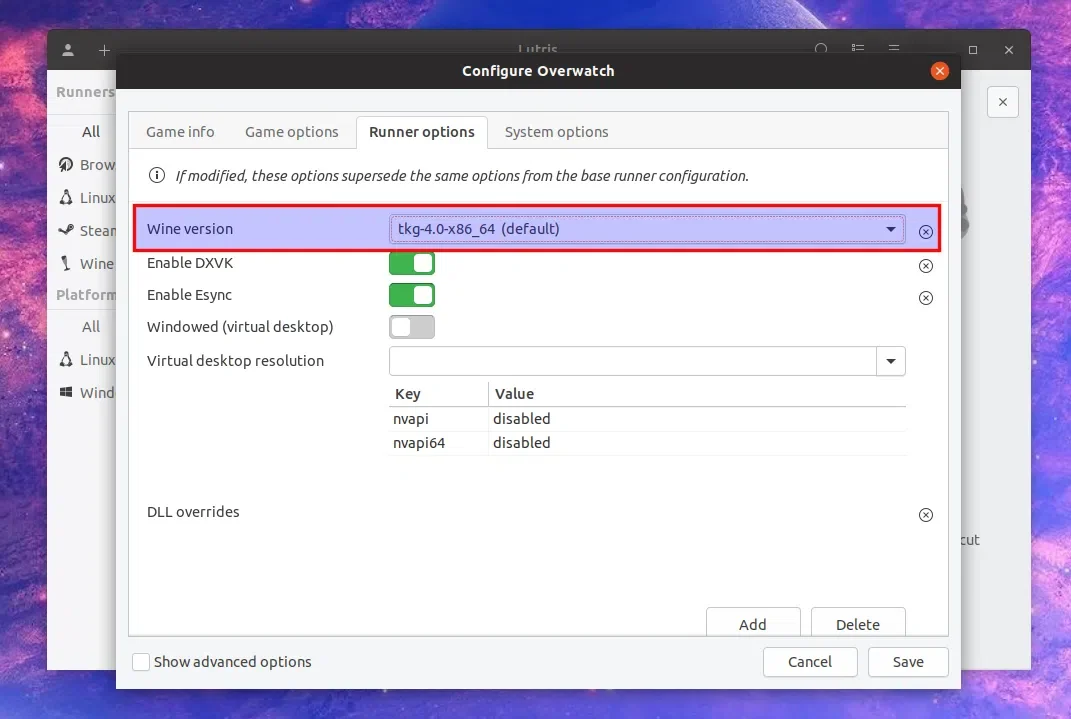Reset the Enable Esync option icon

tap(926, 298)
